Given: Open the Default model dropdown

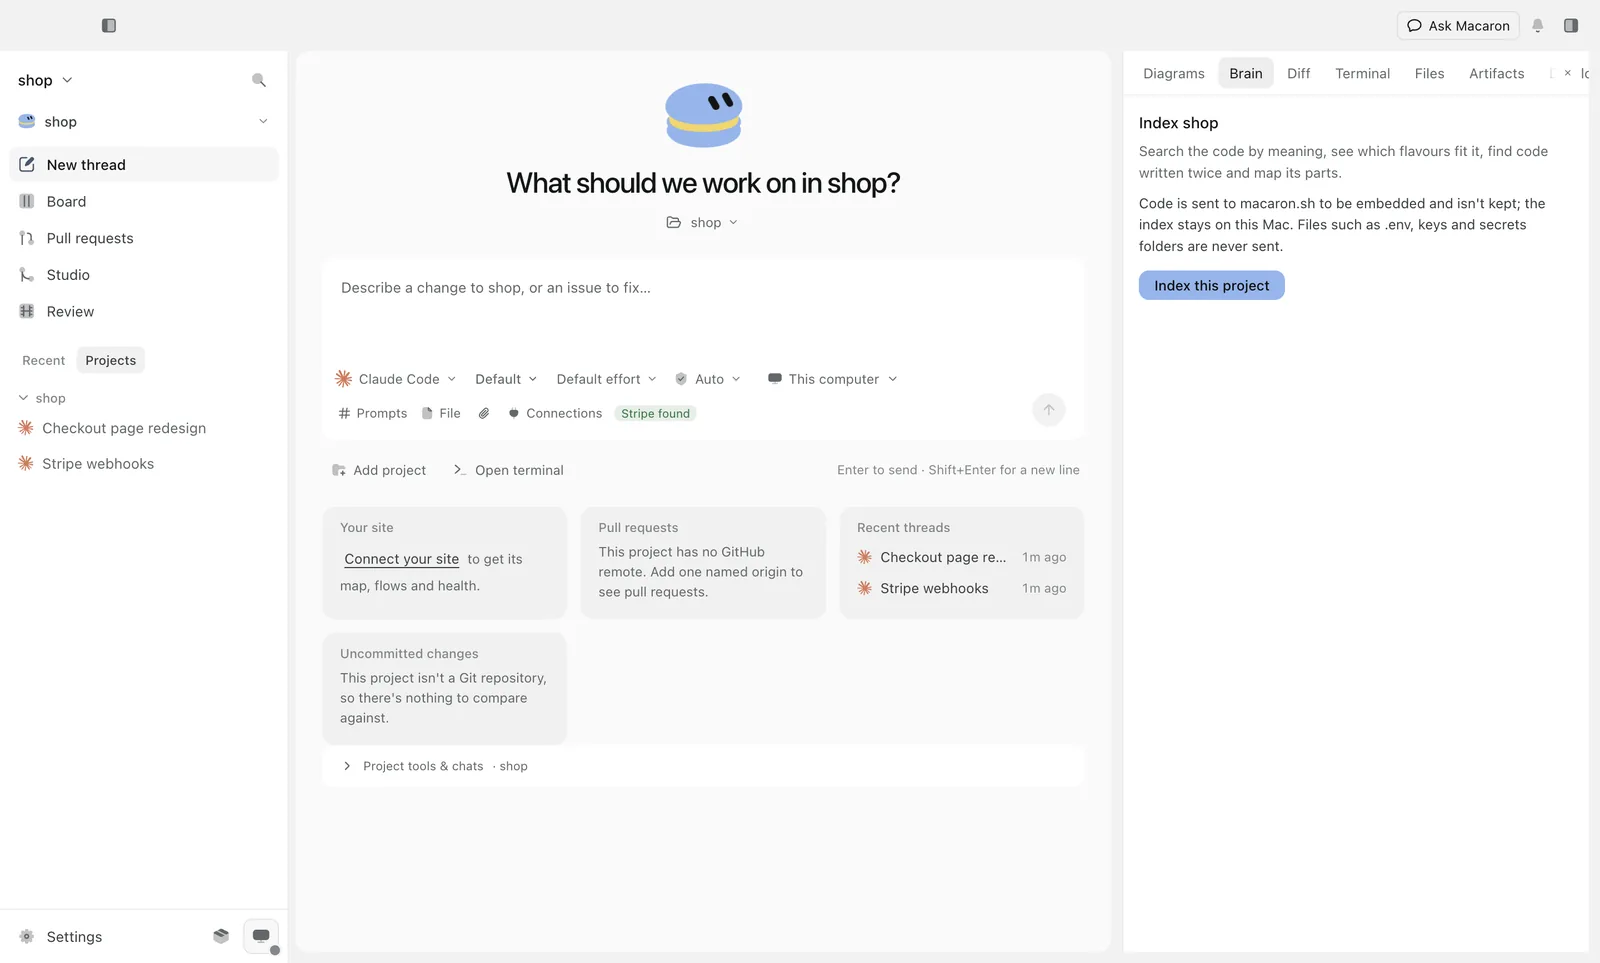Looking at the screenshot, I should [506, 379].
